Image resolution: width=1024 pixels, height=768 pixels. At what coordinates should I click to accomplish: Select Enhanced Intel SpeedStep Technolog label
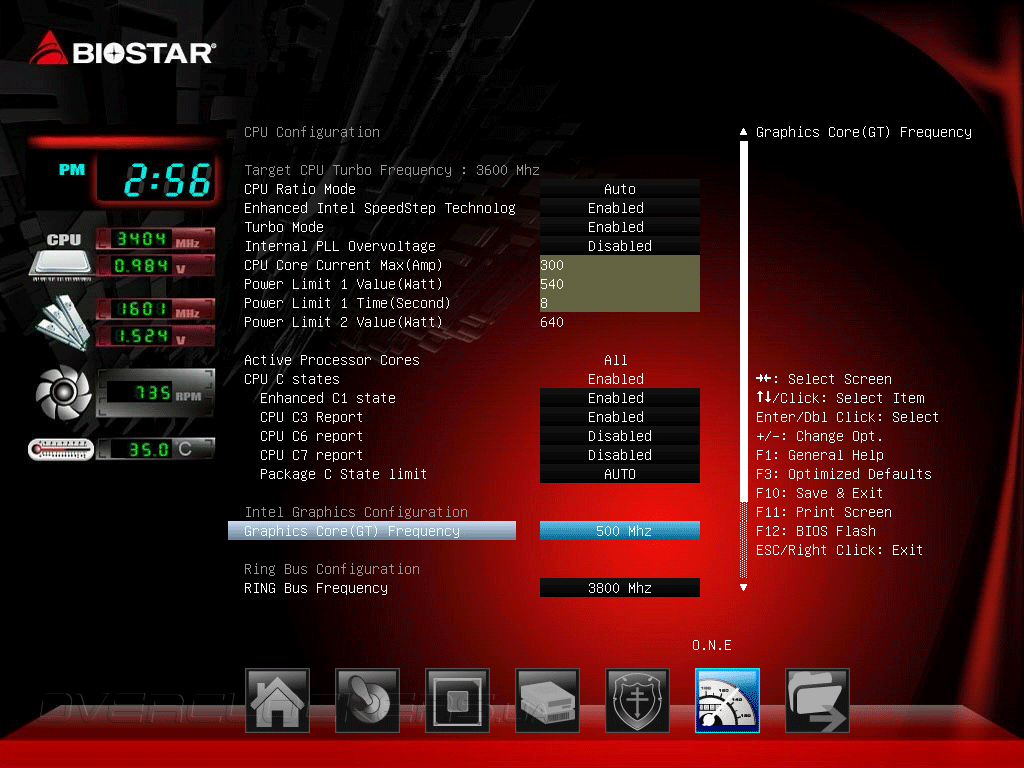coord(379,208)
